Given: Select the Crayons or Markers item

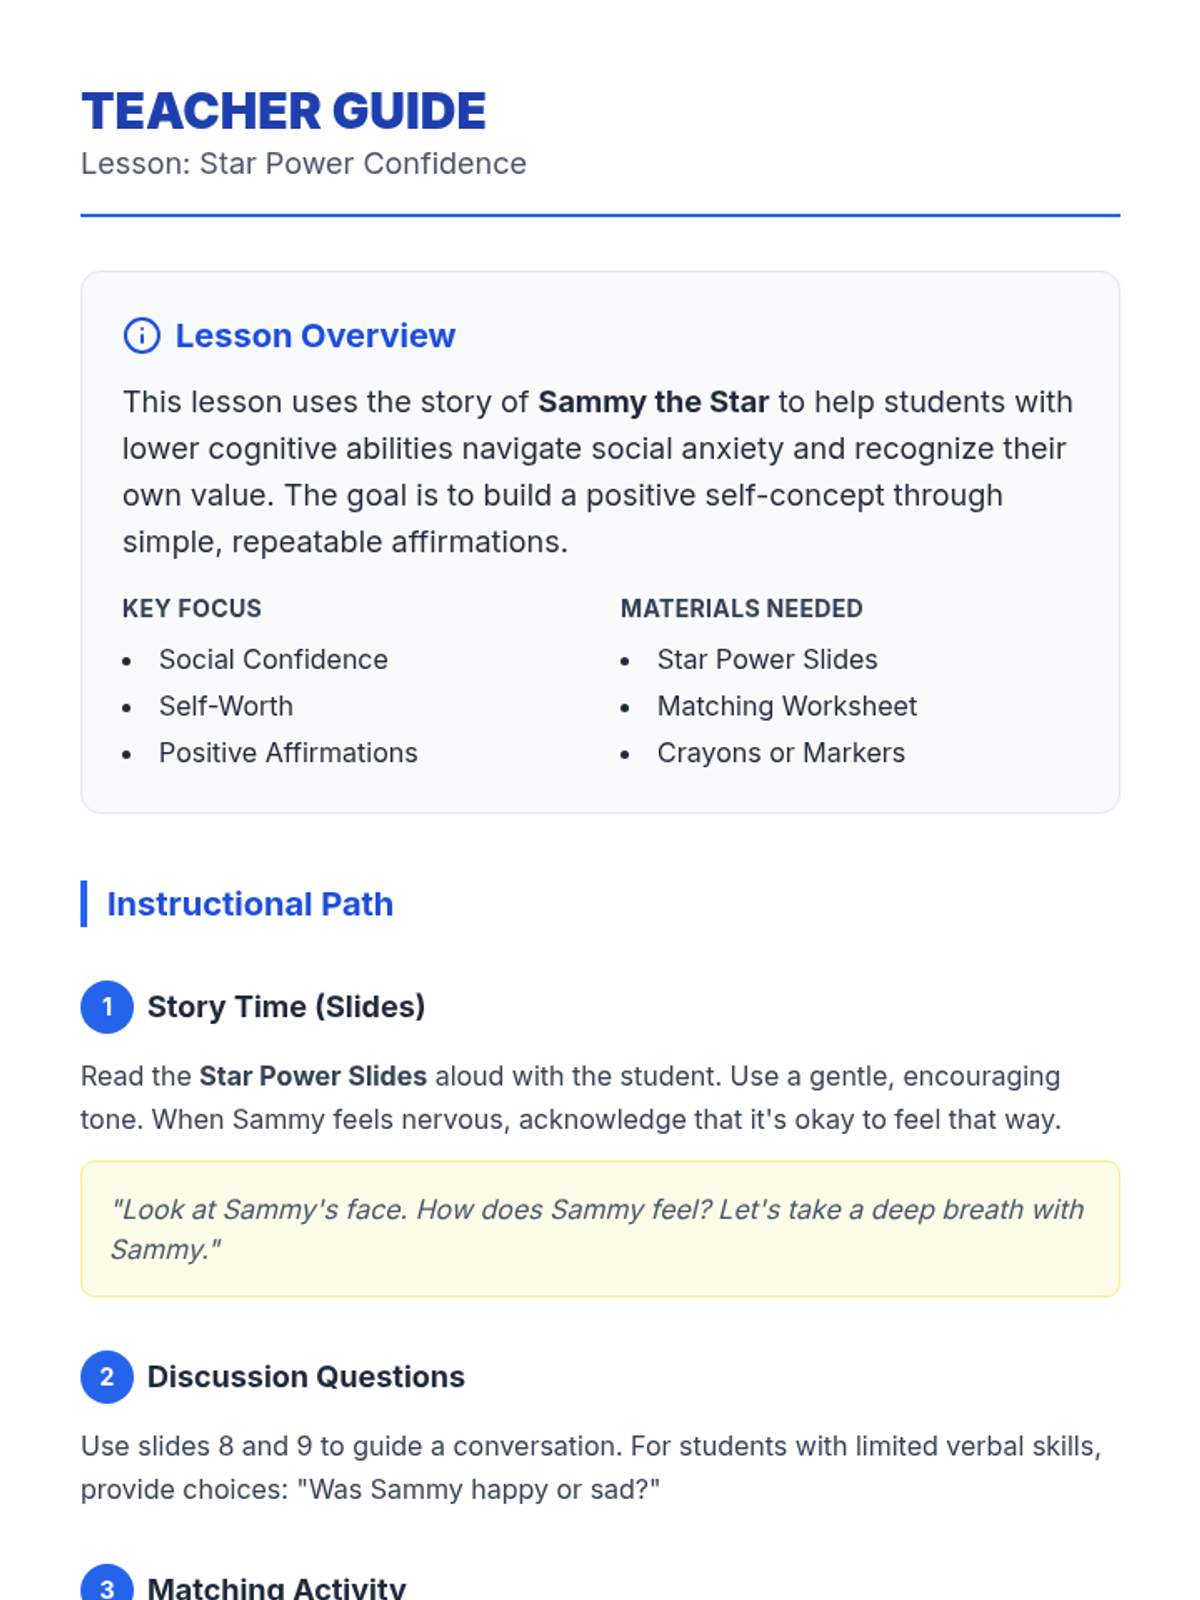Looking at the screenshot, I should pos(781,753).
